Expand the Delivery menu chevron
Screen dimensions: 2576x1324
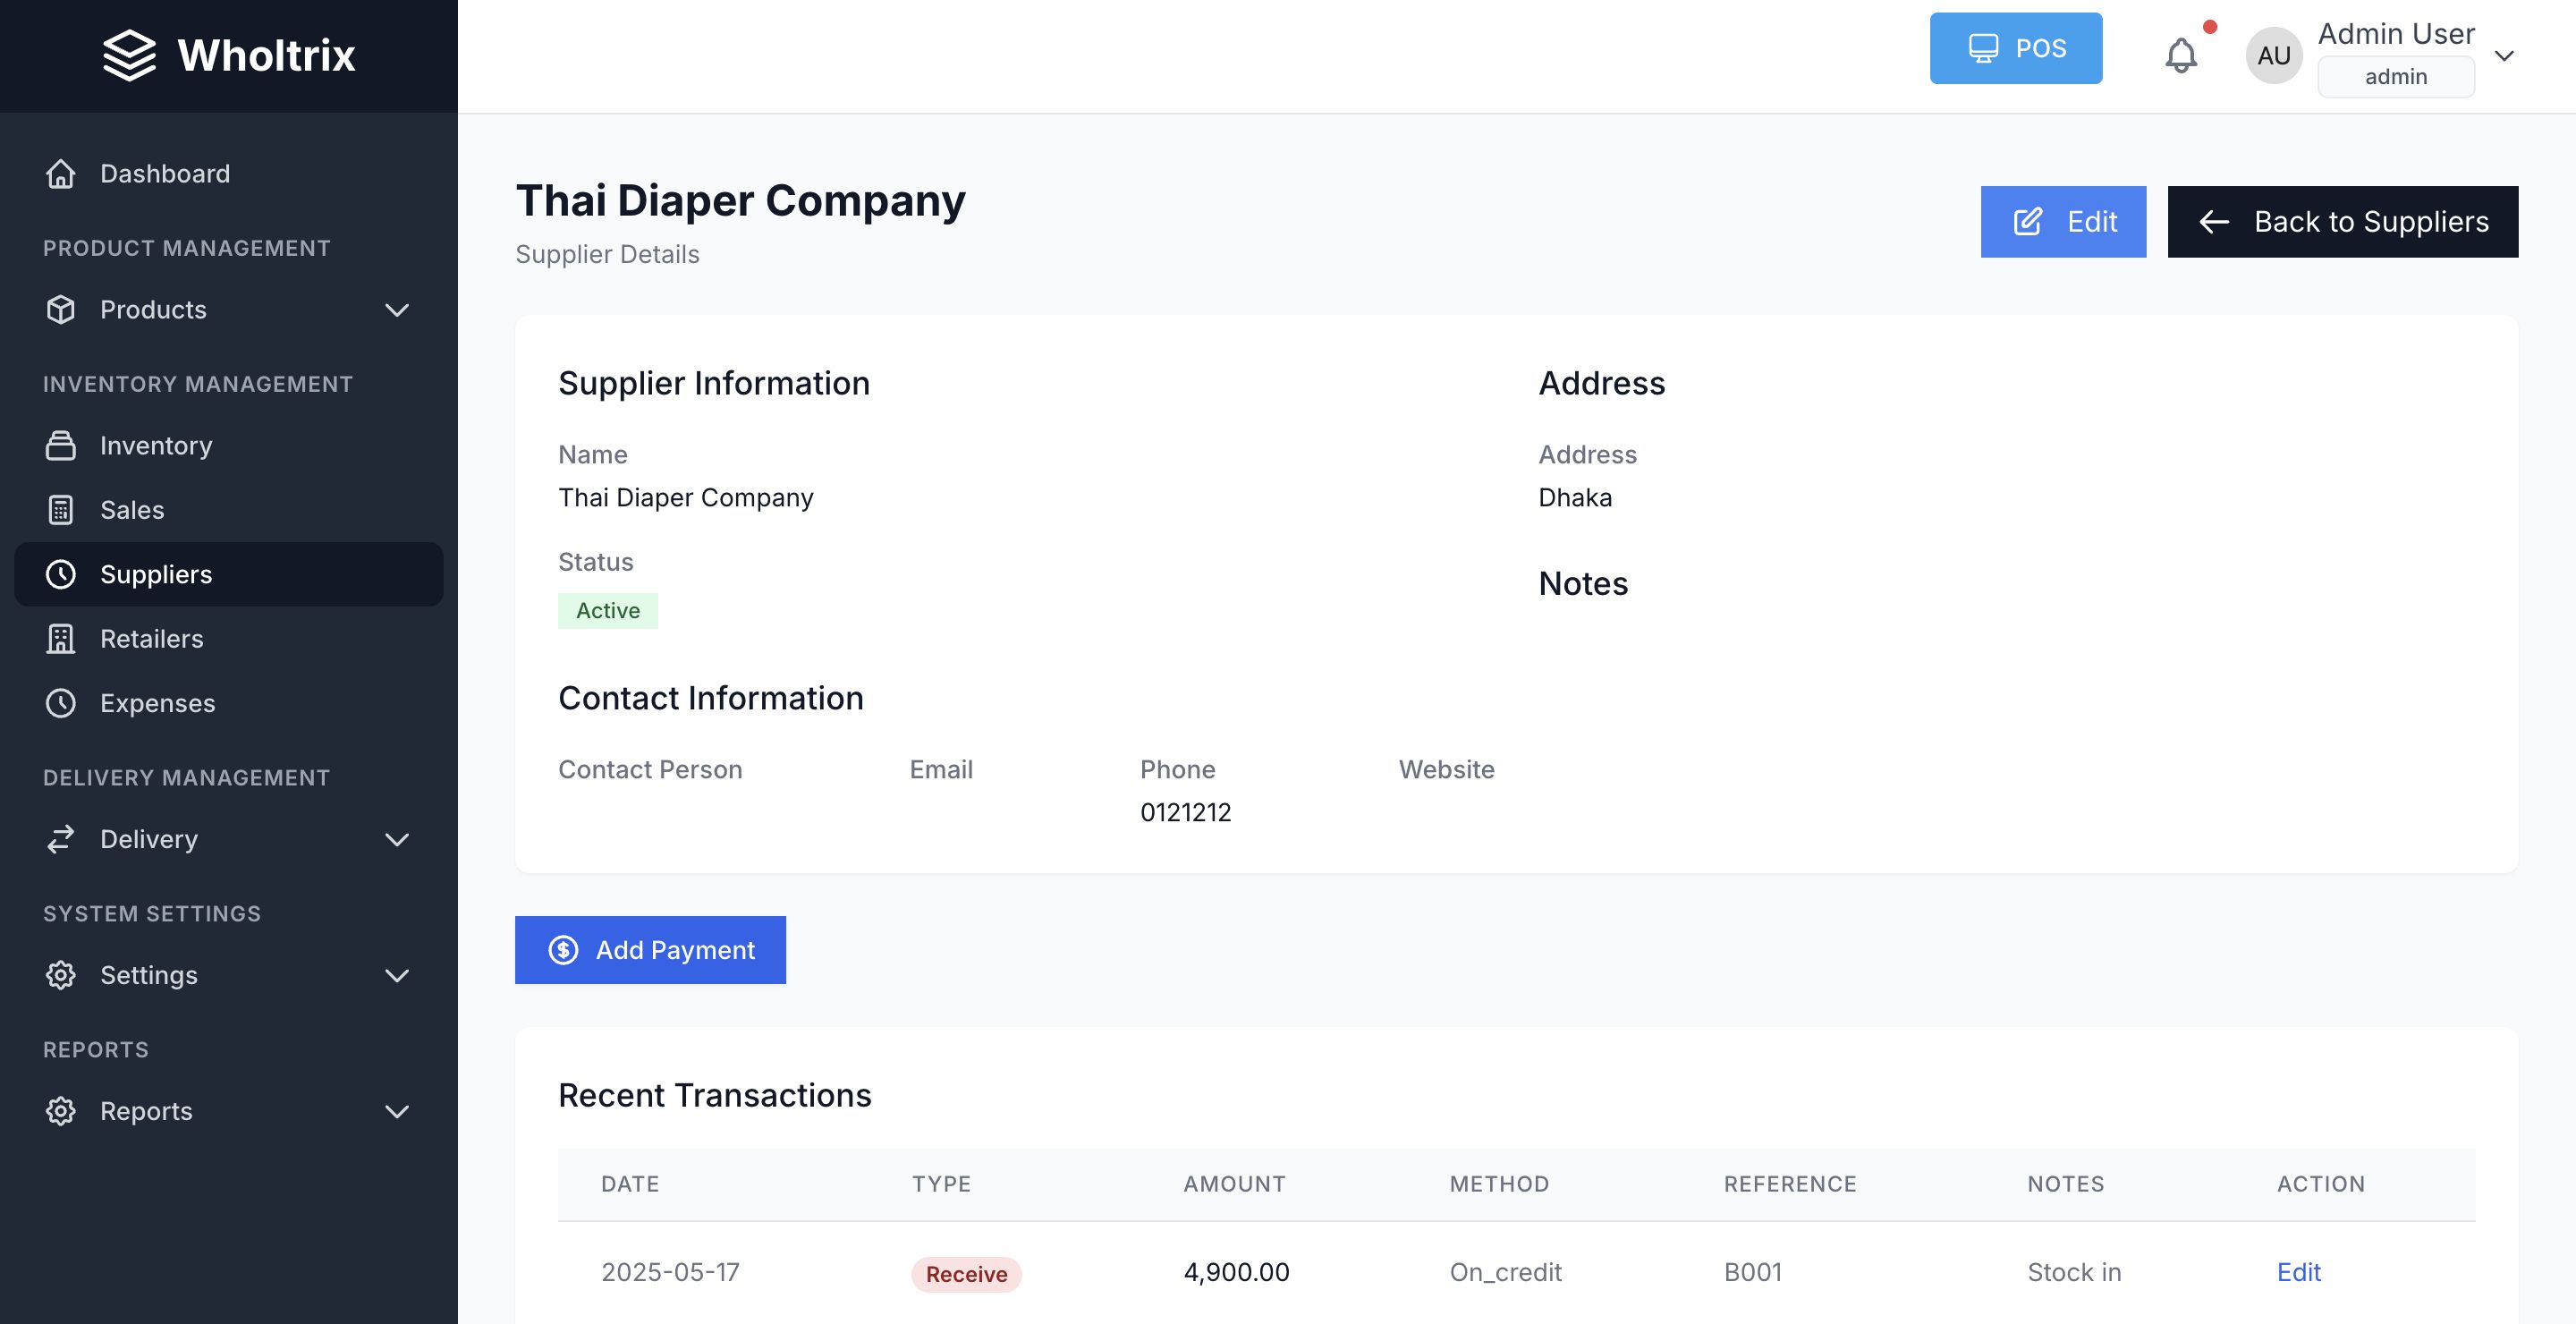click(x=397, y=839)
